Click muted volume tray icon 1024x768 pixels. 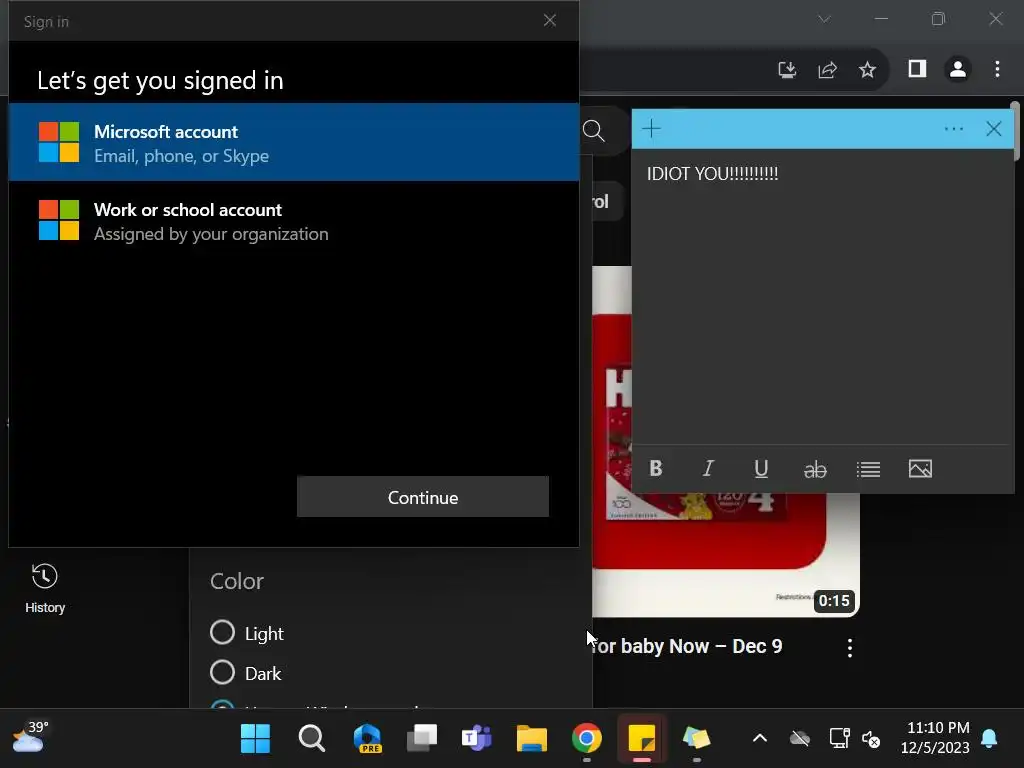pos(871,739)
